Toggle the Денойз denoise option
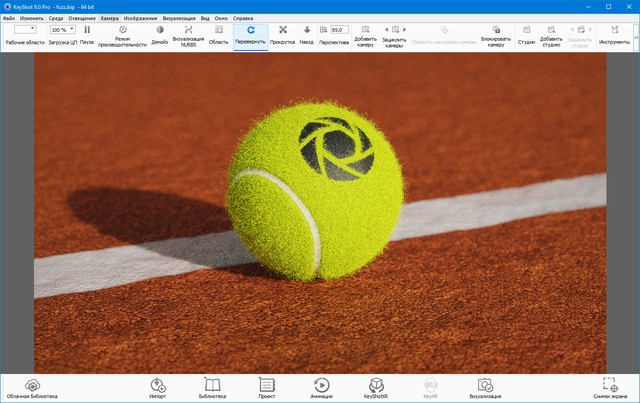Image resolution: width=640 pixels, height=403 pixels. point(159,36)
